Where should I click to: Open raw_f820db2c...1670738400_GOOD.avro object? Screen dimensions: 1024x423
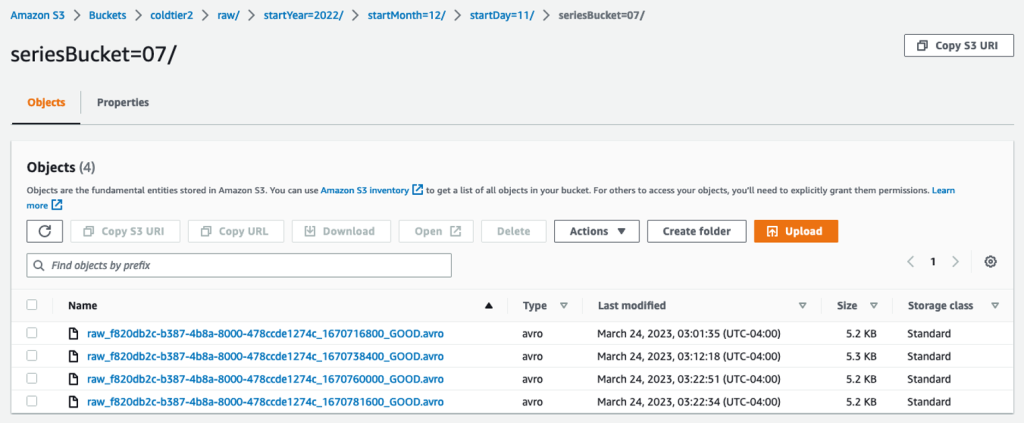(x=265, y=356)
